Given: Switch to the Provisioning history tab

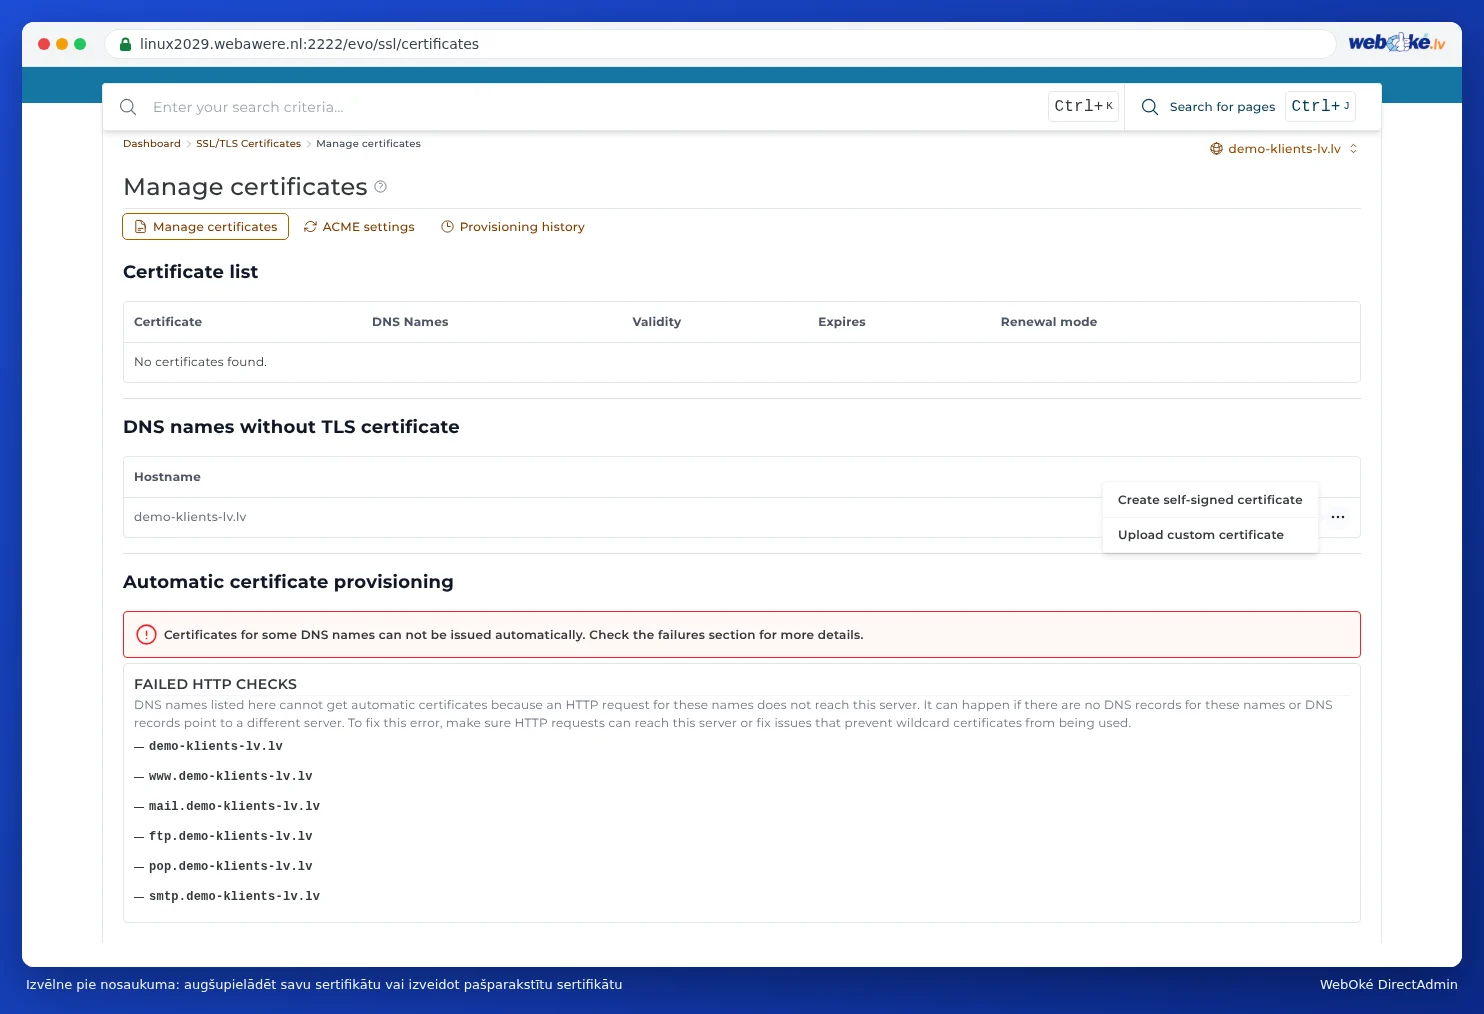Looking at the screenshot, I should tap(513, 227).
